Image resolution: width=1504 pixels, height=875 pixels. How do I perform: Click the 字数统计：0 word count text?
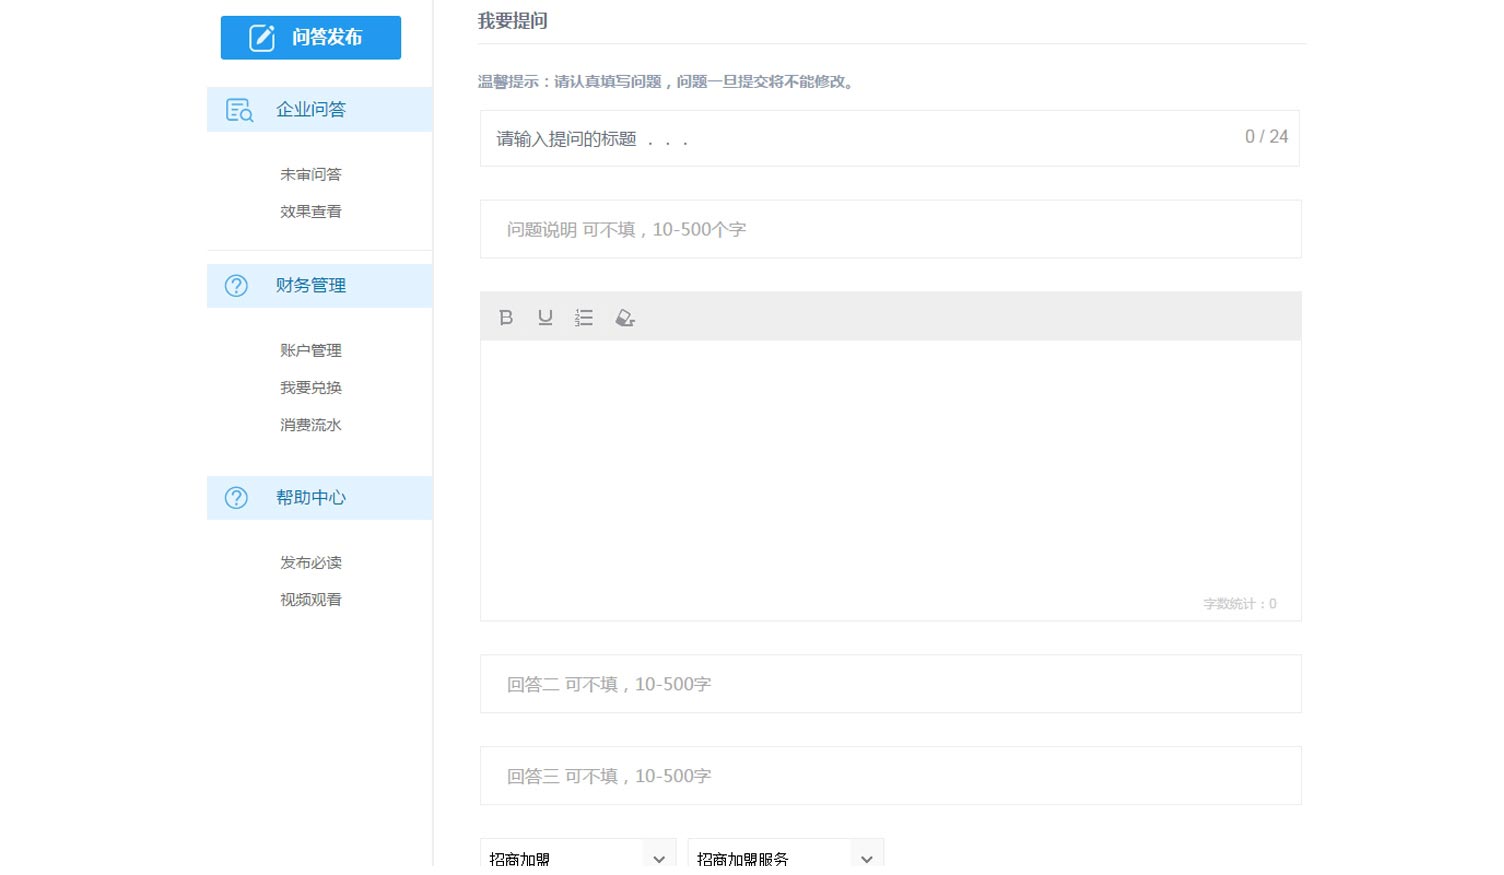point(1240,604)
